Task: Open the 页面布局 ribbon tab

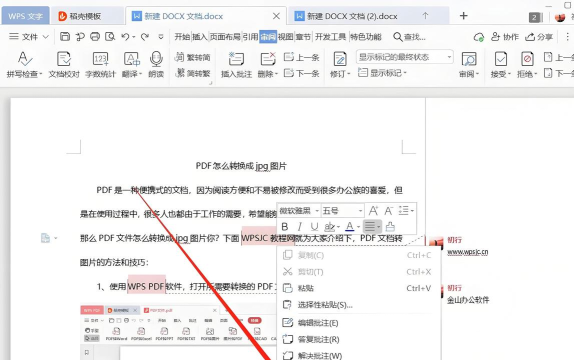Action: coord(225,37)
